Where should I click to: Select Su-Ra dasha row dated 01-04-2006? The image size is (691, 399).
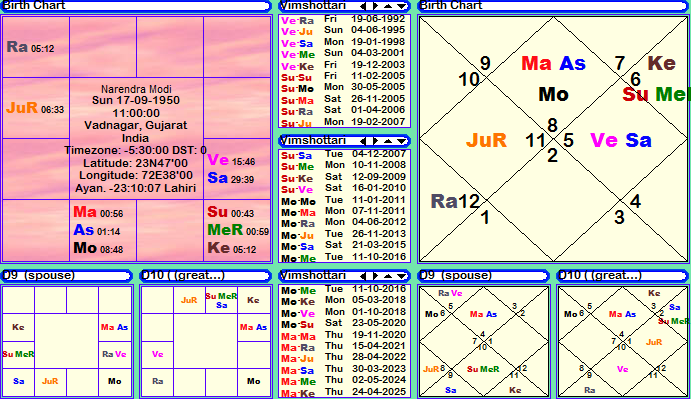[x=343, y=111]
